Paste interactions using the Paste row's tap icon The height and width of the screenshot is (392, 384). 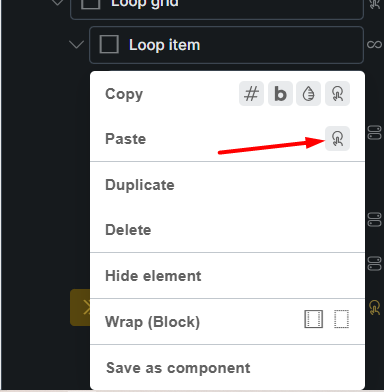[337, 139]
